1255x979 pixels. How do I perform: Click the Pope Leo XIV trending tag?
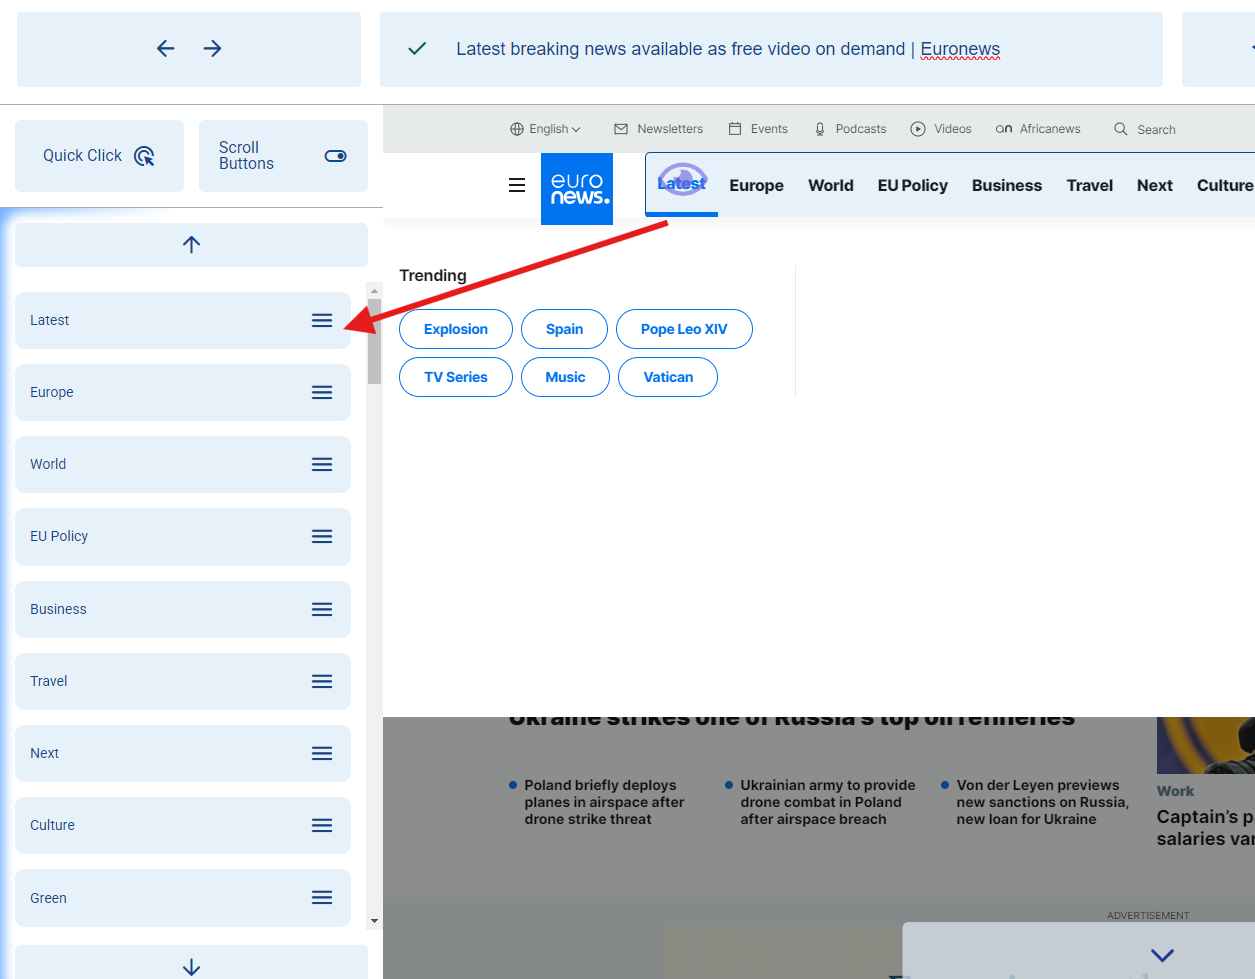(684, 329)
